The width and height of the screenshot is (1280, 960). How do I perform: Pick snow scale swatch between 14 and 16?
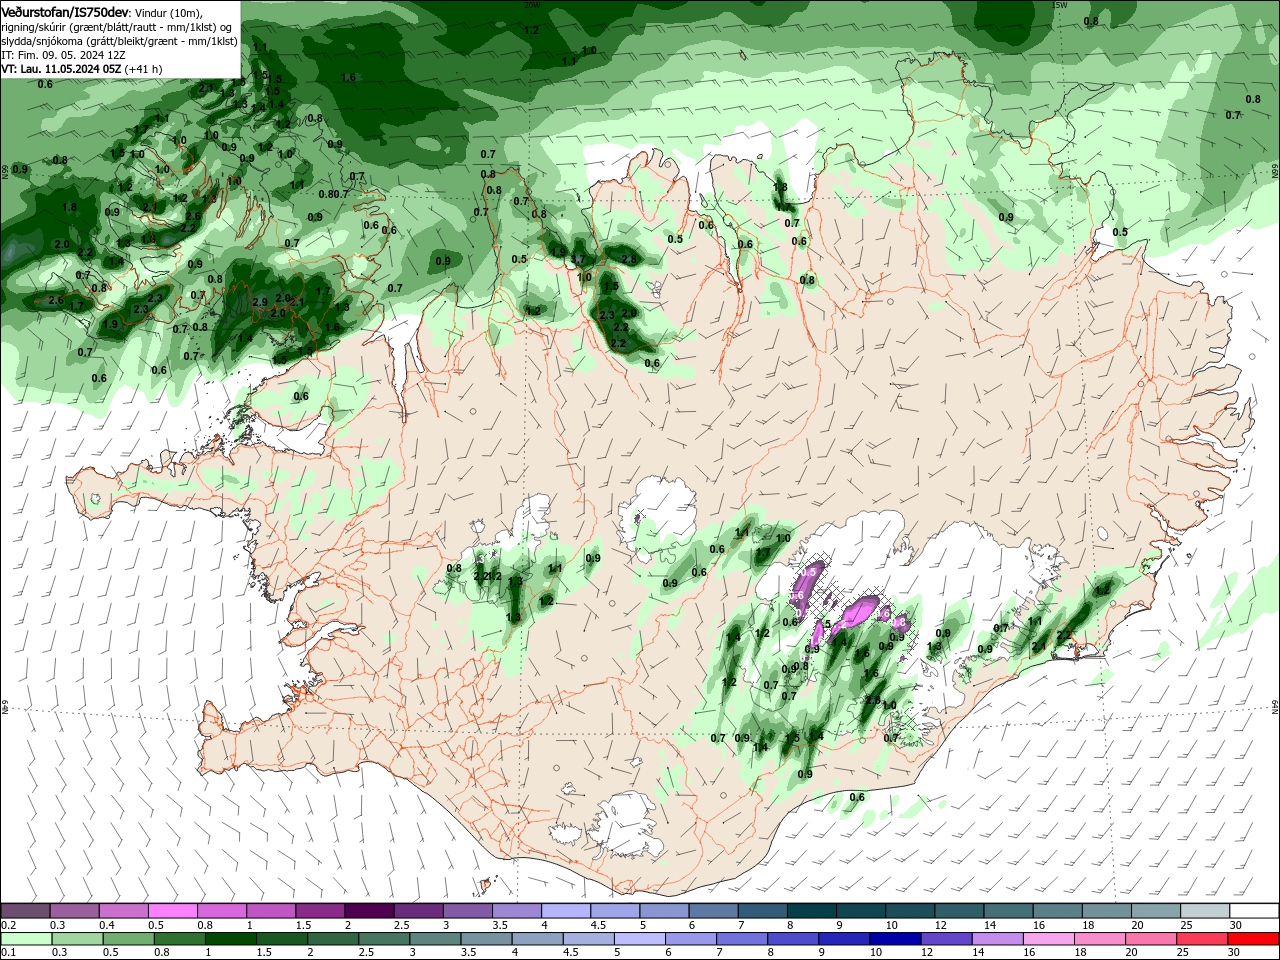point(1008,911)
